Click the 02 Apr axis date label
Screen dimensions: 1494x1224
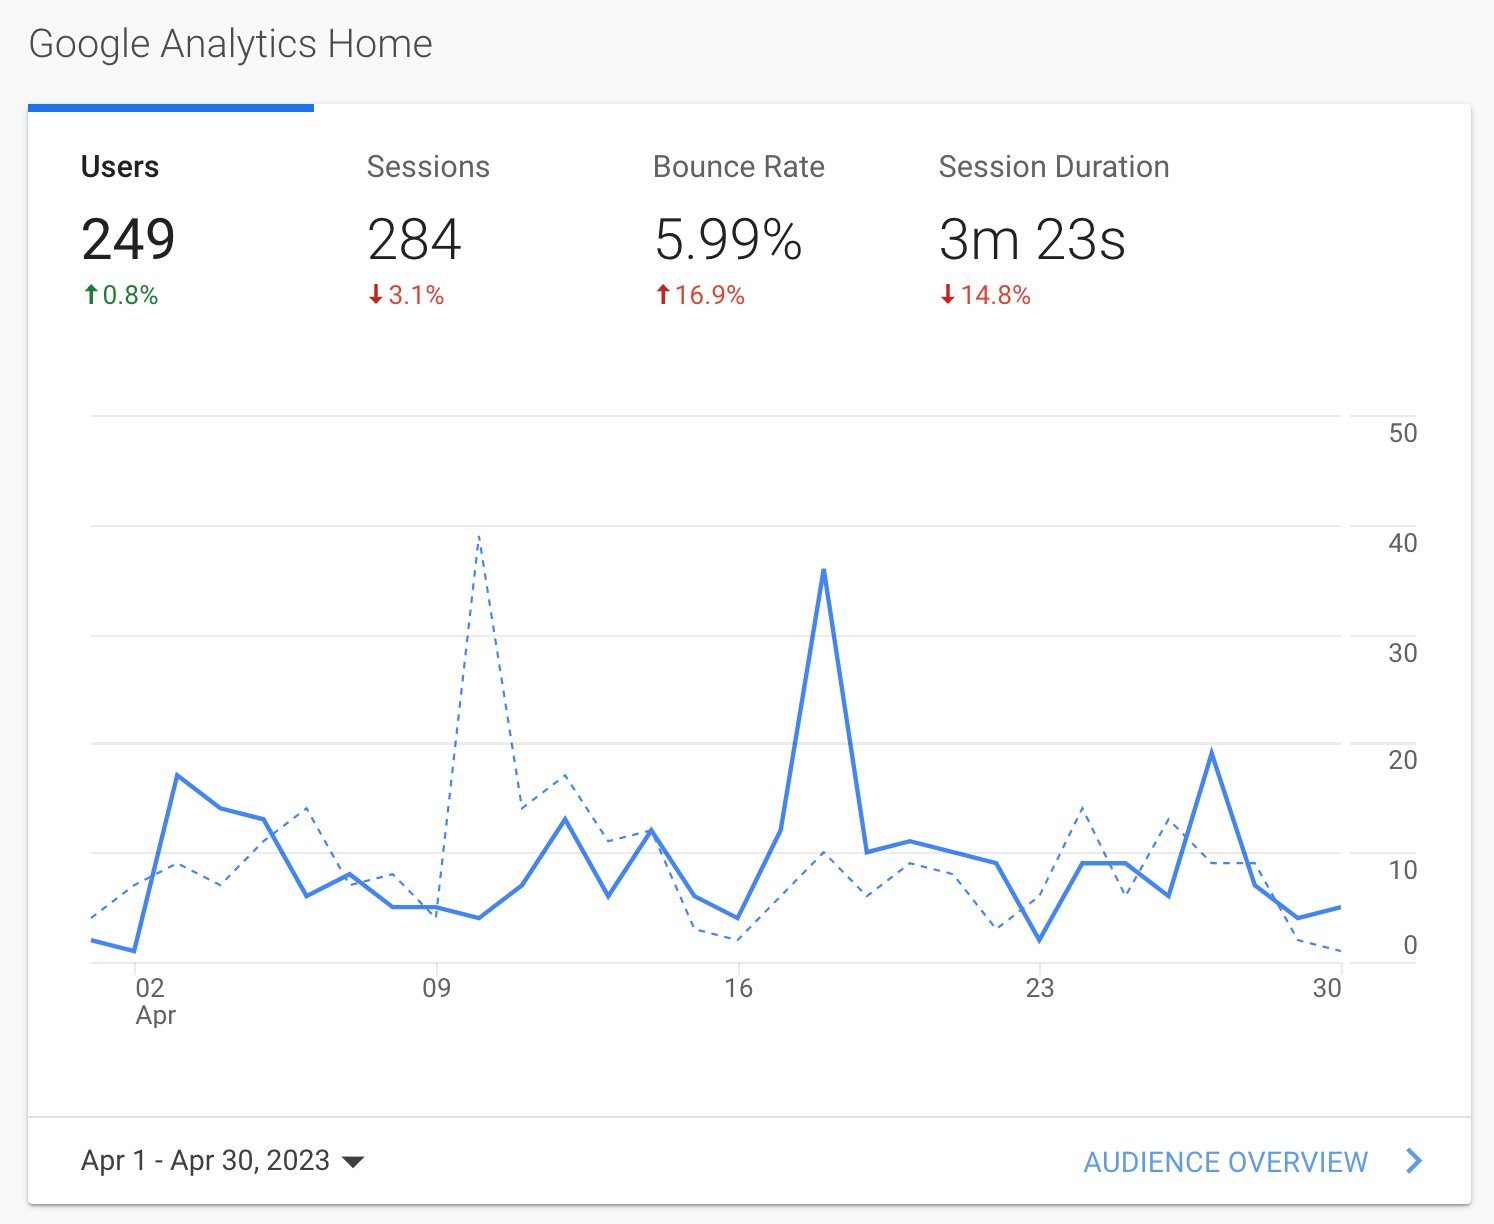click(x=154, y=1001)
